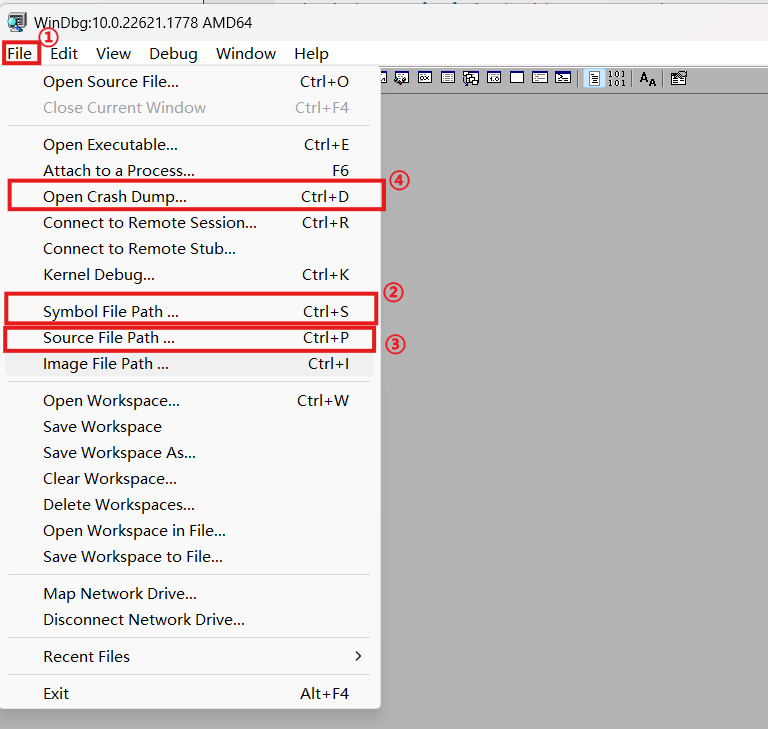Open the Disassembly window toolbar icon
This screenshot has height=729, width=768.
coord(494,78)
